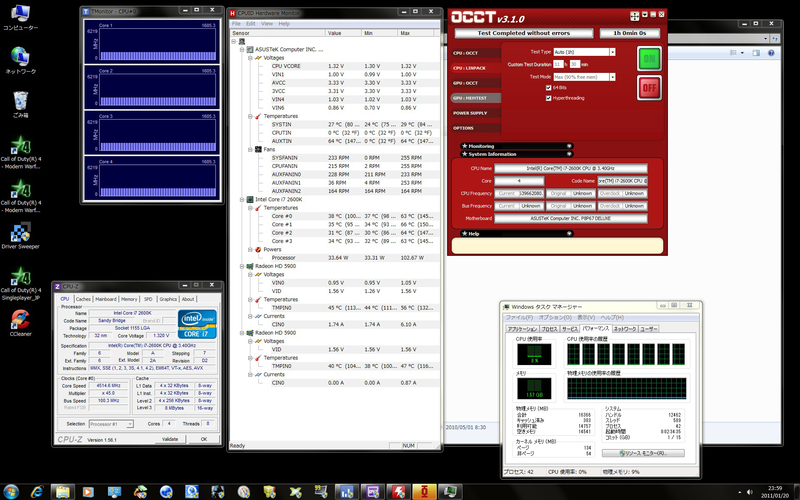
Task: Open Windows Explorer folder taskbar icon
Action: pyautogui.click(x=63, y=491)
